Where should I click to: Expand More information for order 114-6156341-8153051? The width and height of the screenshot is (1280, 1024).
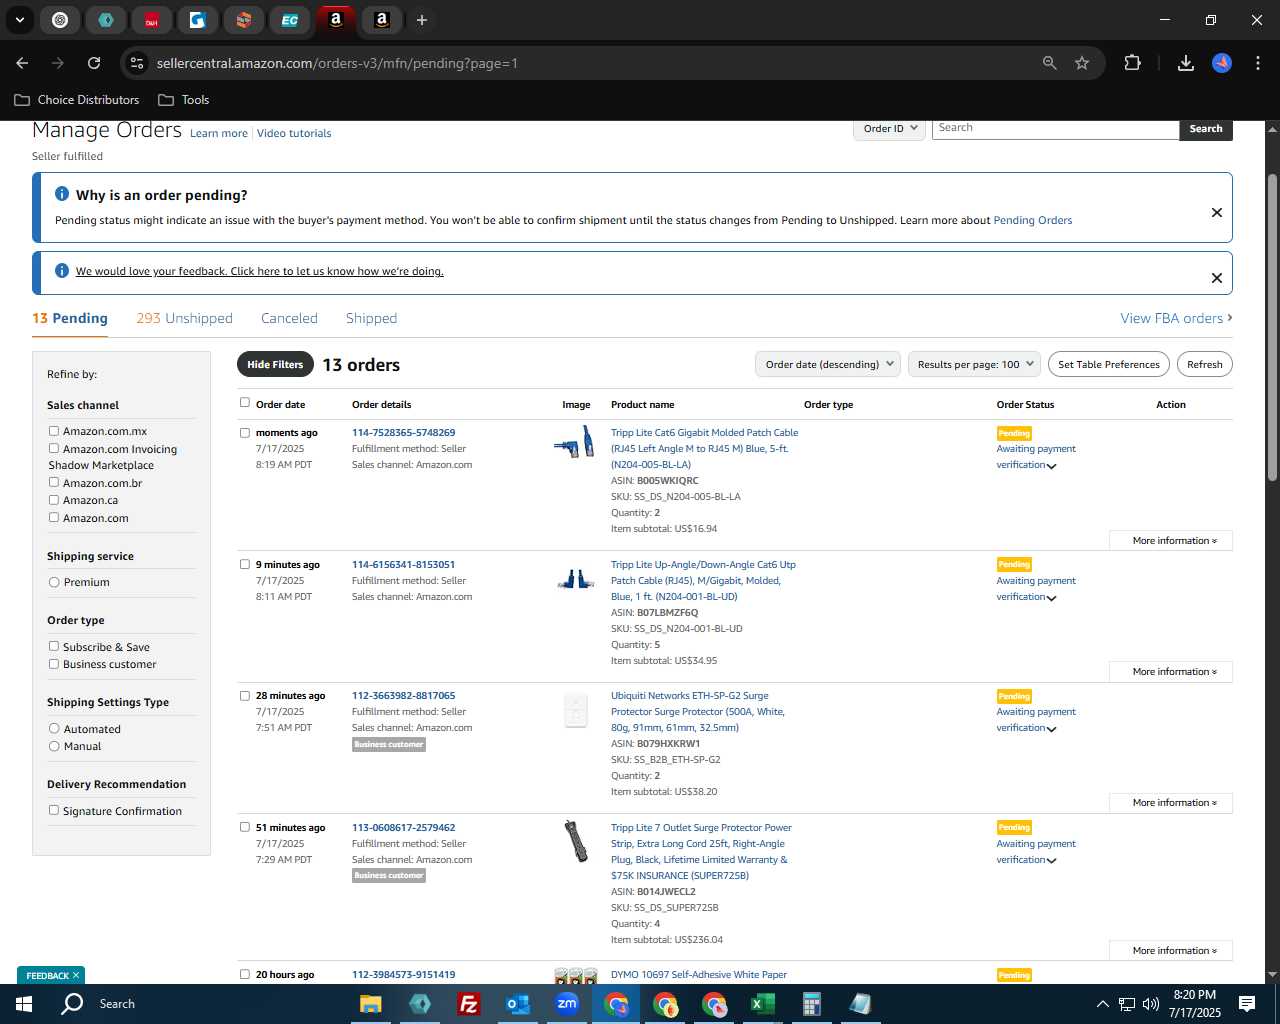[1171, 672]
